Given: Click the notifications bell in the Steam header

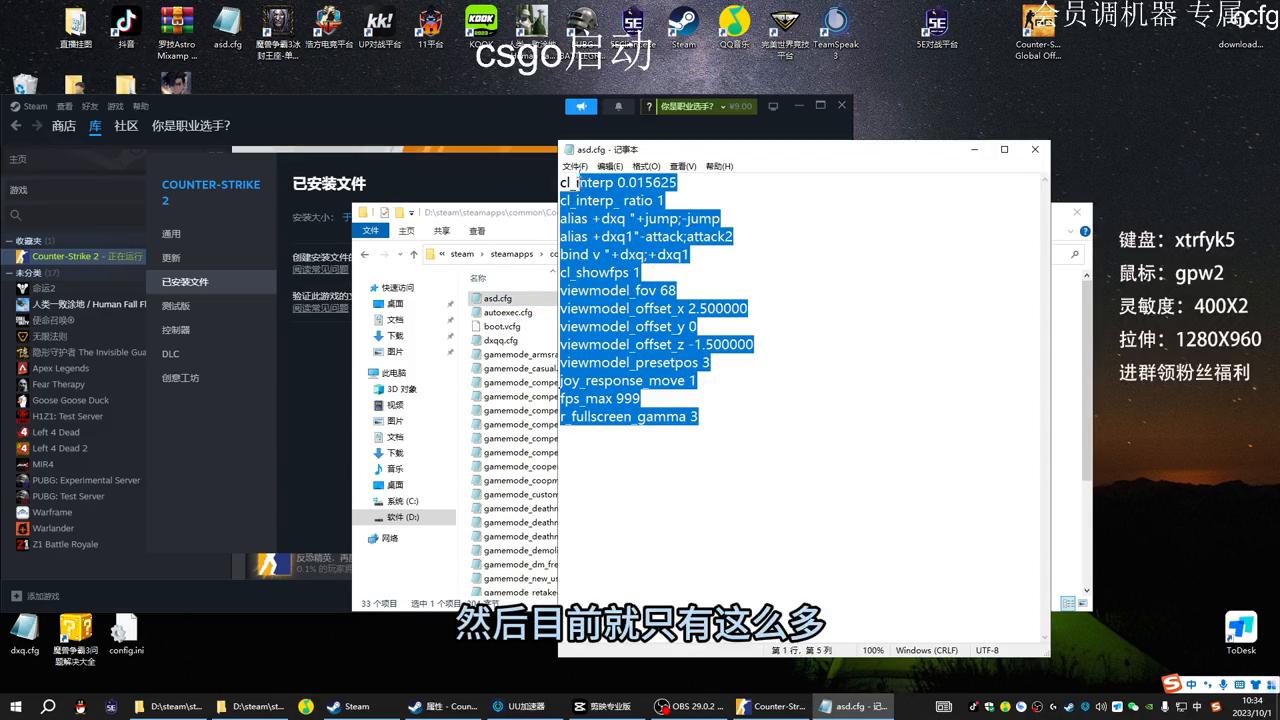Looking at the screenshot, I should point(618,106).
